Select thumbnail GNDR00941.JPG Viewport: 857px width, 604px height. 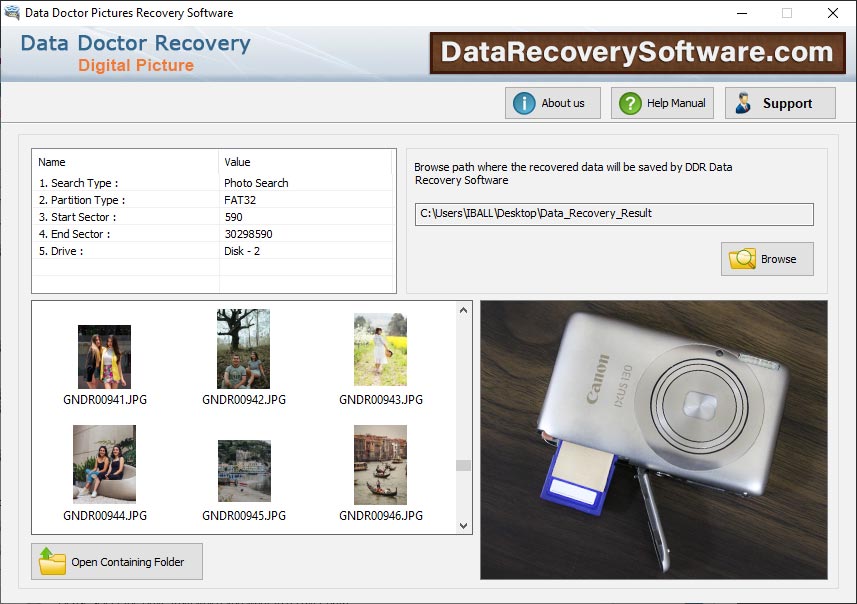click(x=103, y=355)
